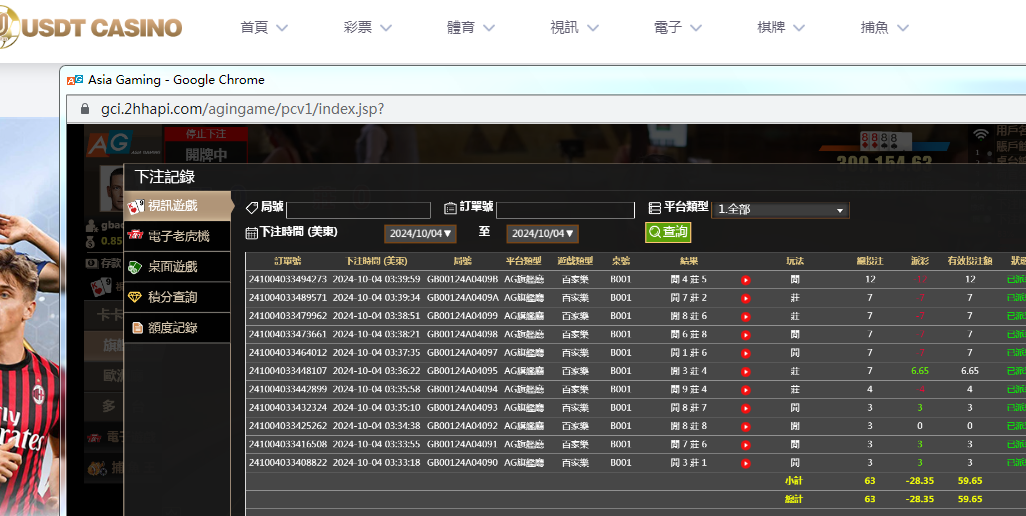Focus the 訂單號 input field

click(x=565, y=210)
